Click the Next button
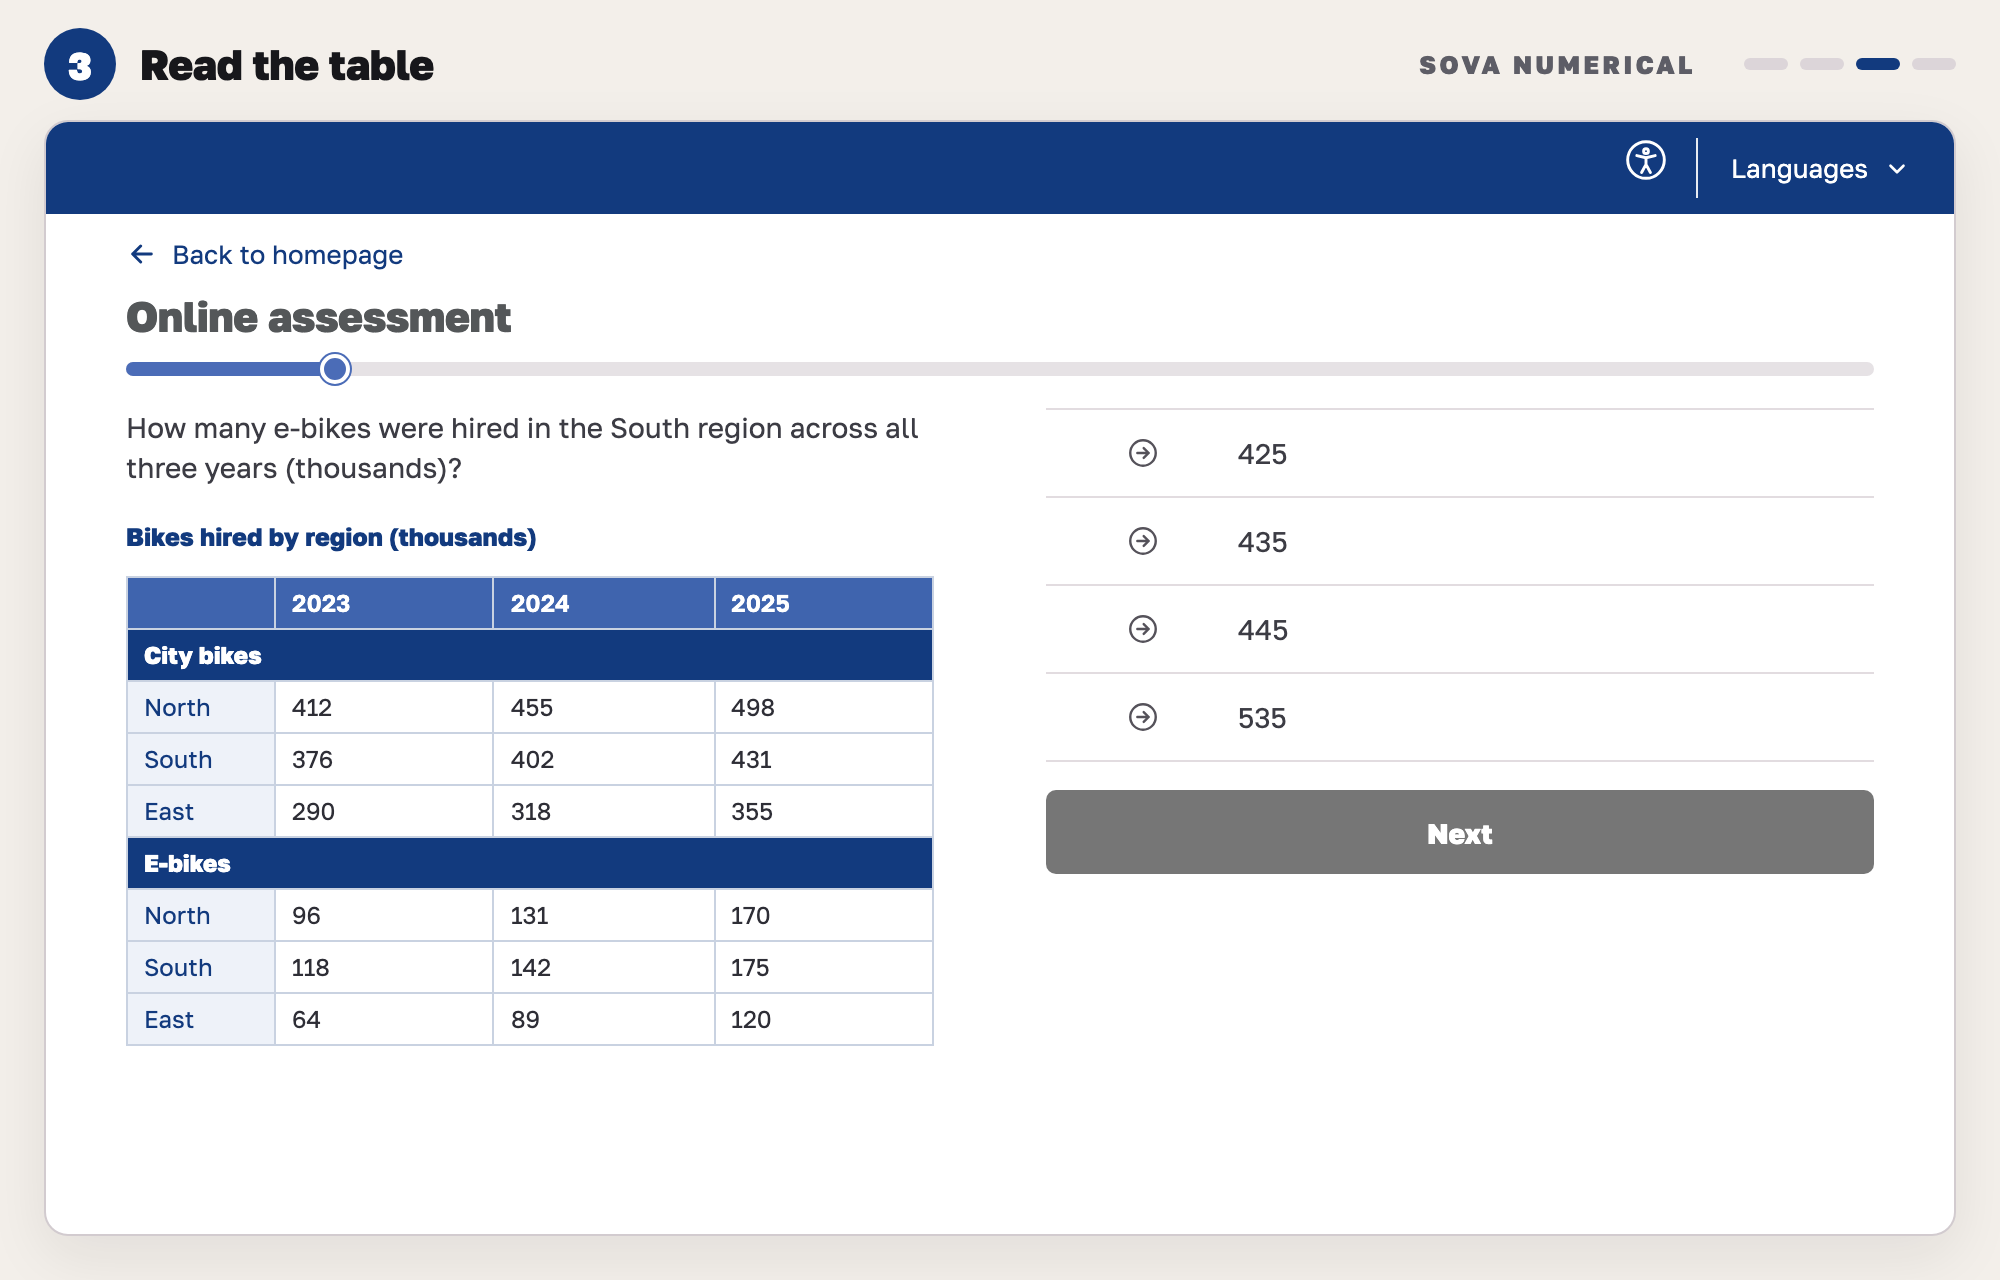 point(1459,832)
